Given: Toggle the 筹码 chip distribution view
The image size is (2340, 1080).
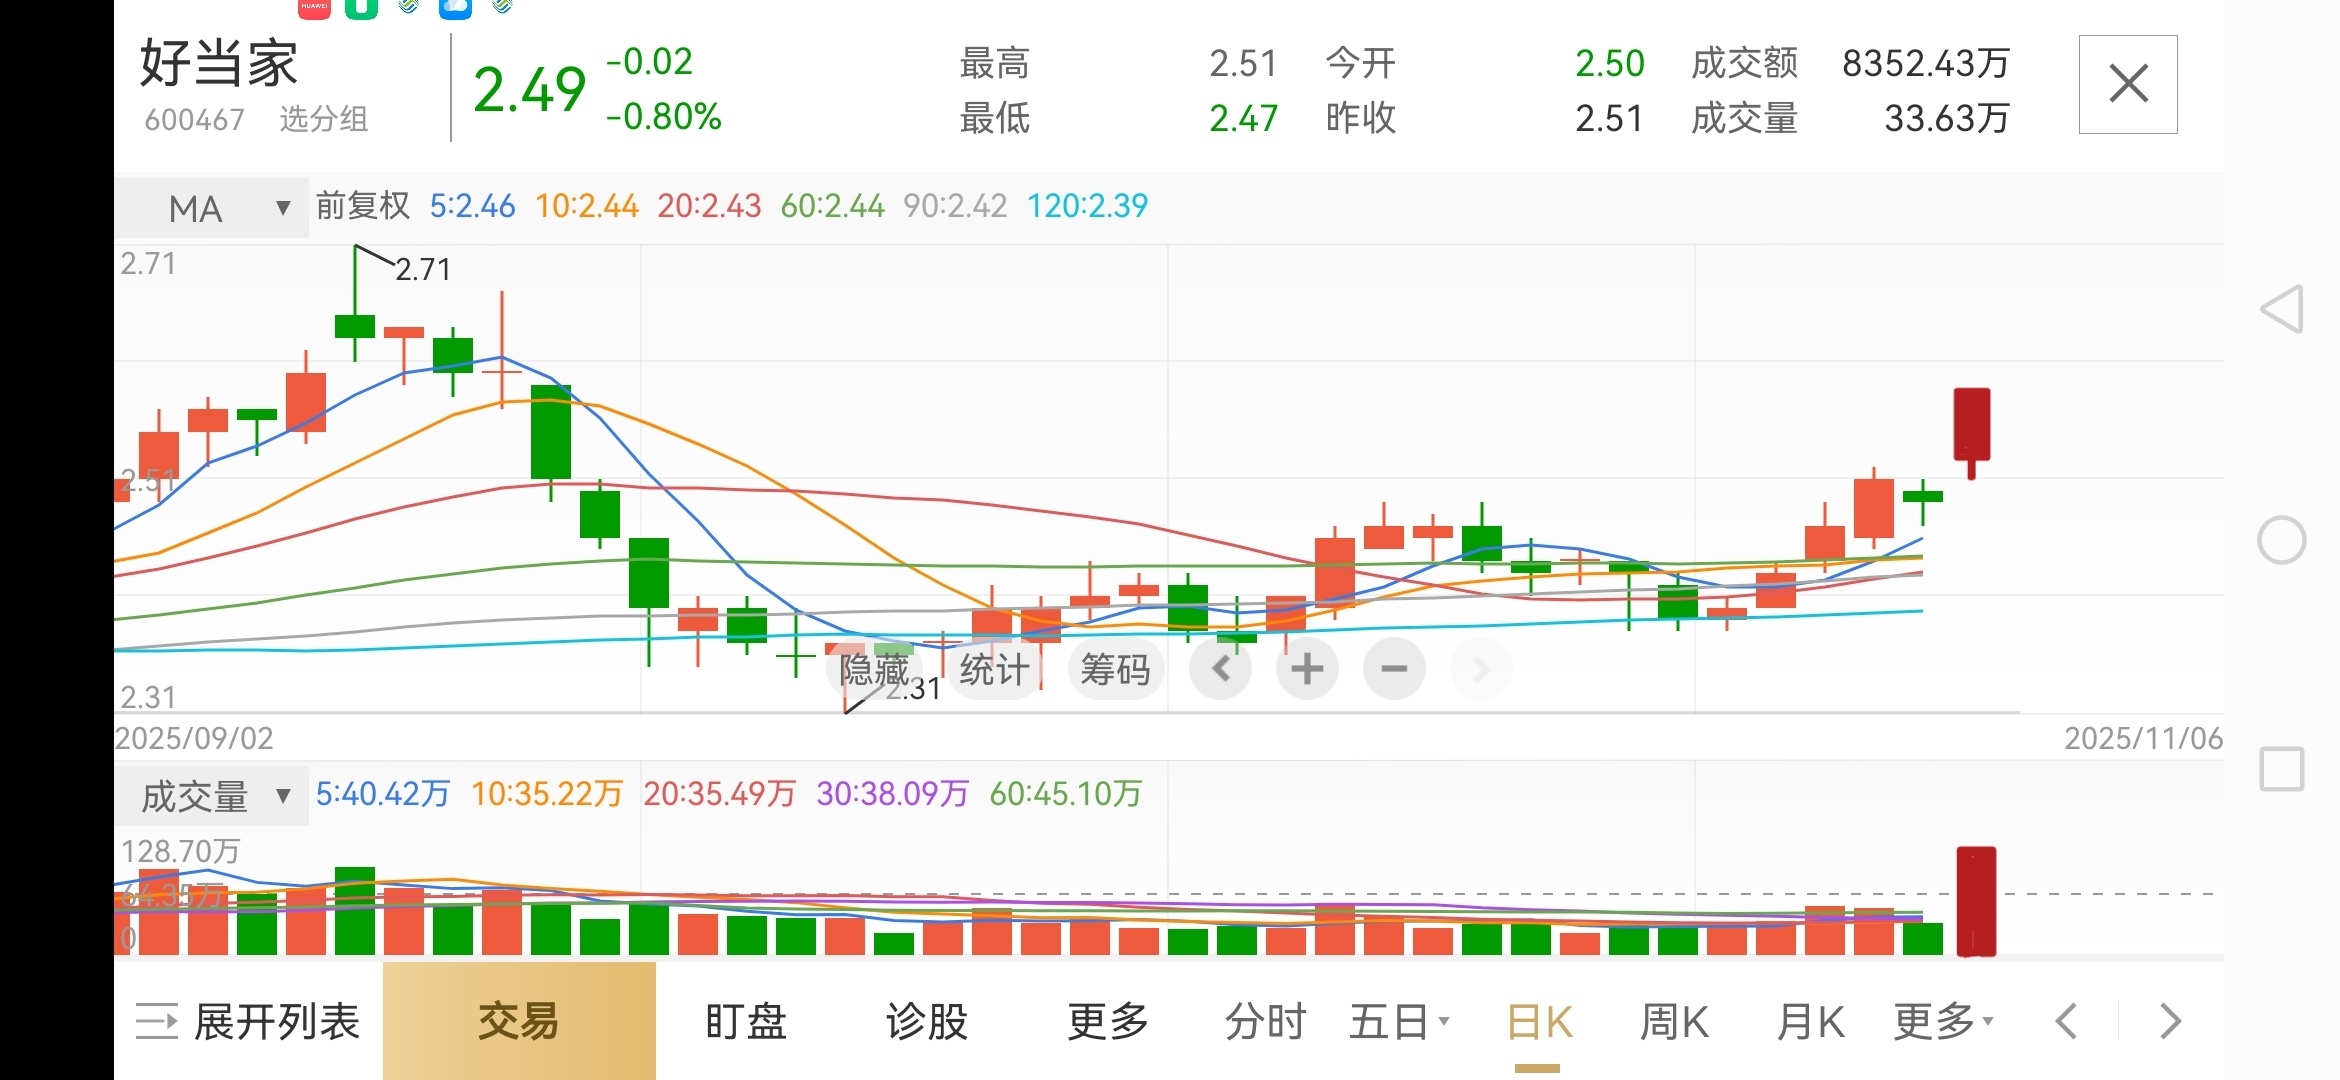Looking at the screenshot, I should [1115, 669].
